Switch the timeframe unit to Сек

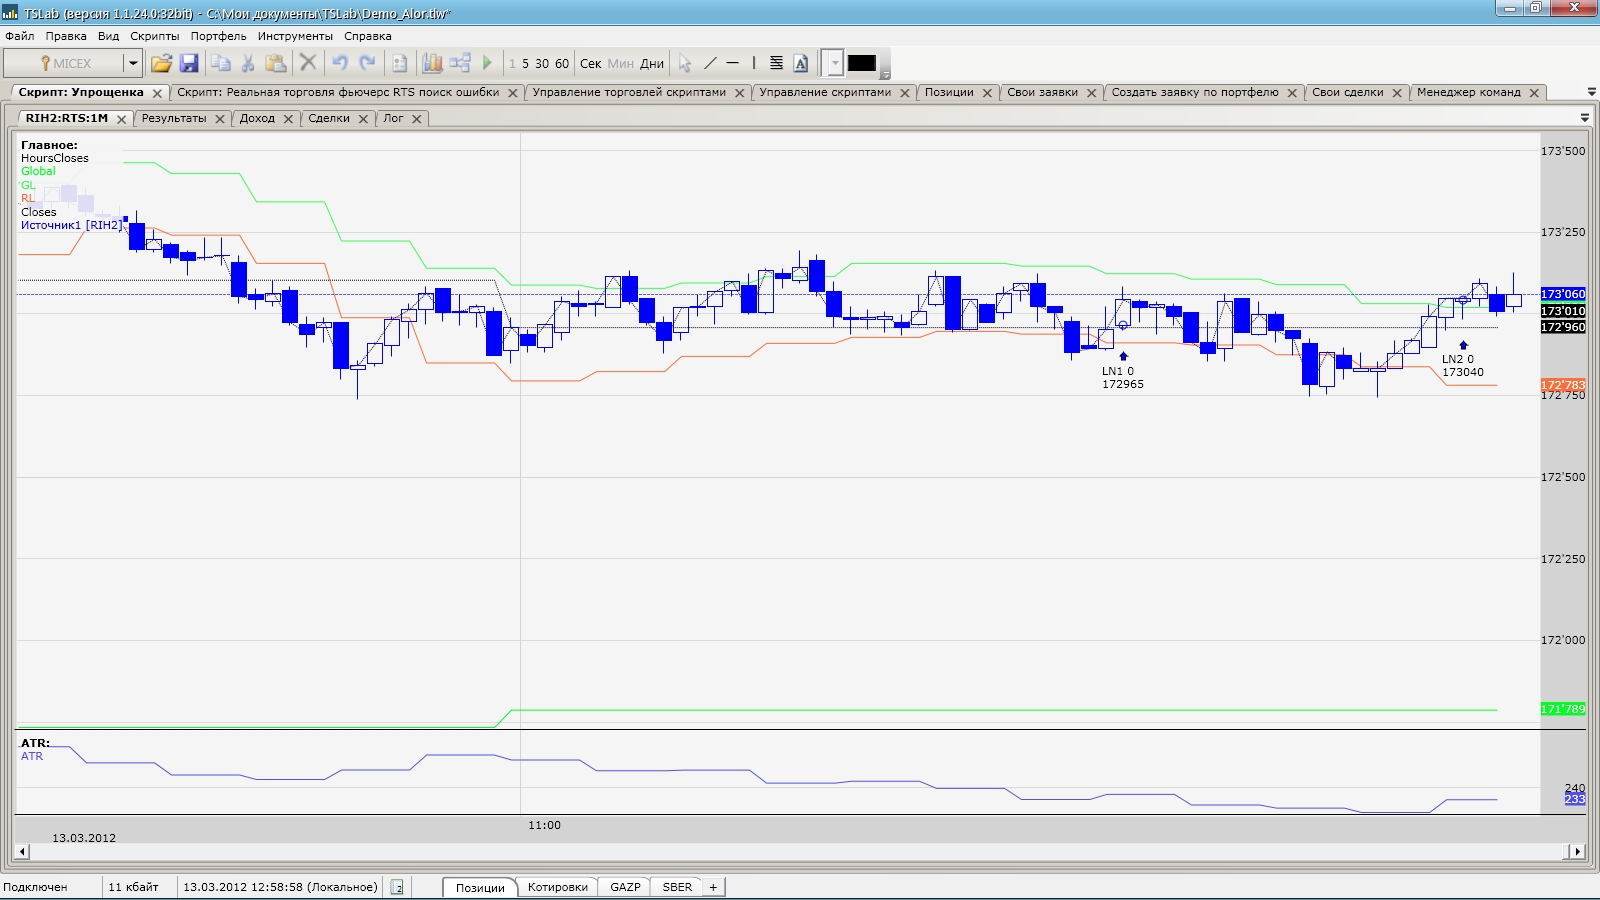pyautogui.click(x=590, y=63)
